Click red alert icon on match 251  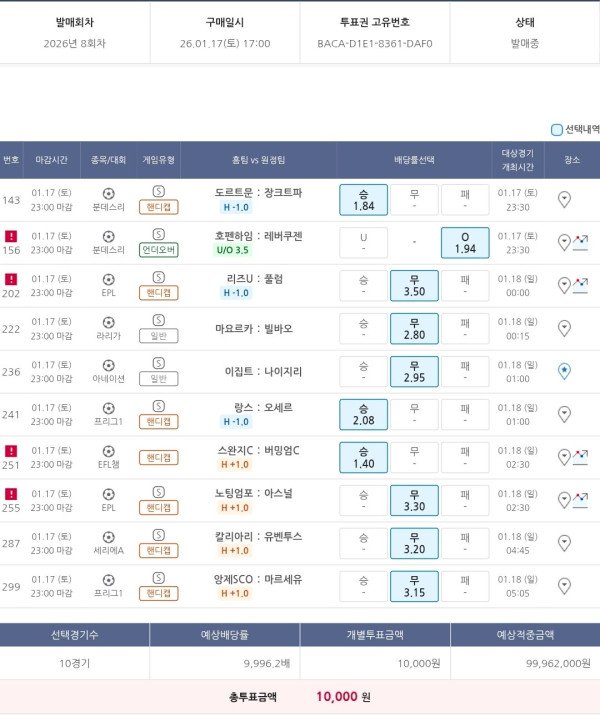coord(11,451)
